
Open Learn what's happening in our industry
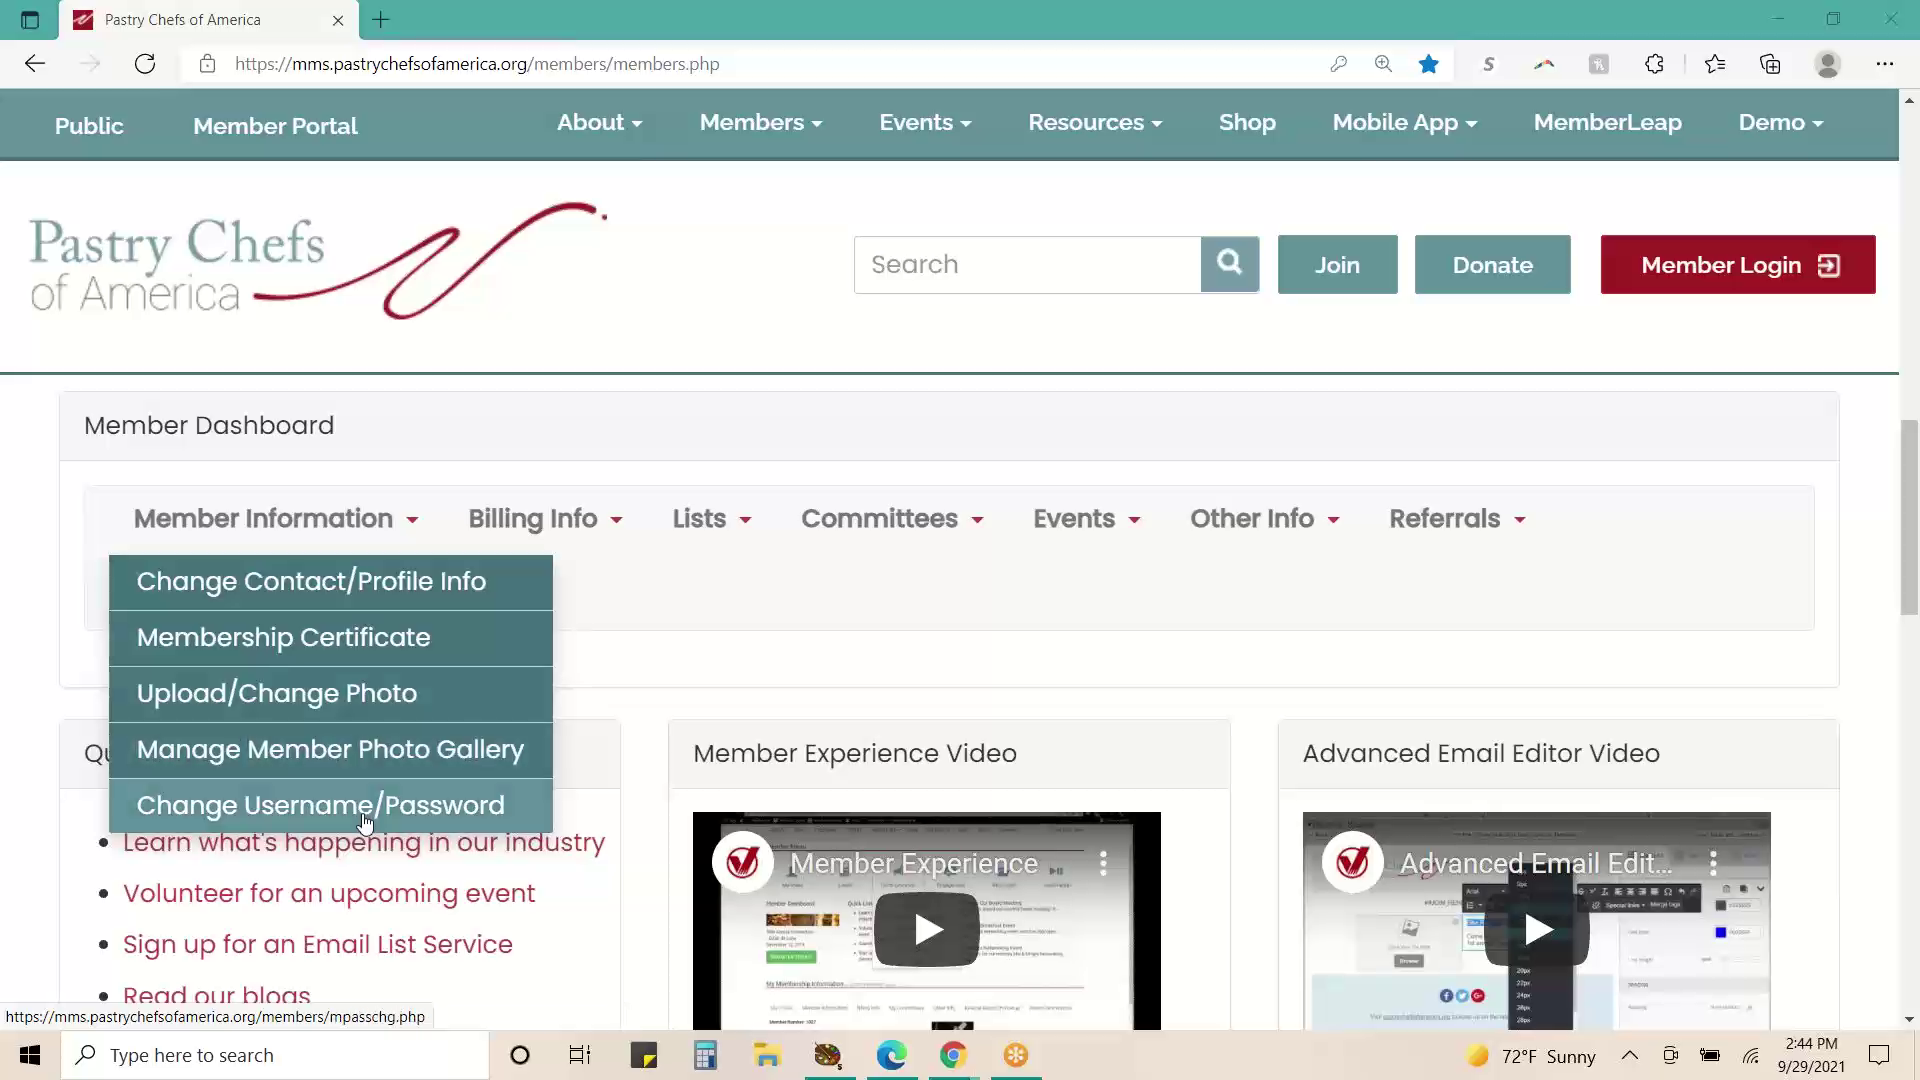click(x=364, y=844)
